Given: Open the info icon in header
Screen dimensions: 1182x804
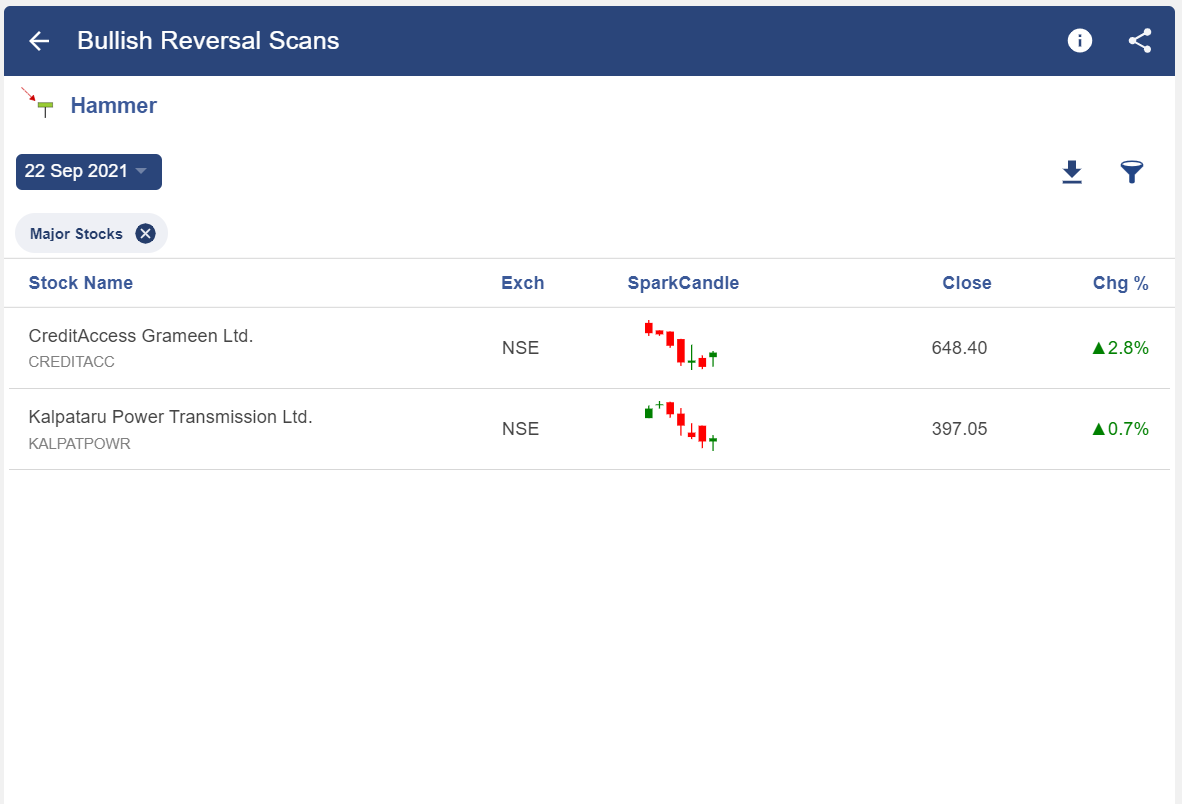Looking at the screenshot, I should [1079, 41].
